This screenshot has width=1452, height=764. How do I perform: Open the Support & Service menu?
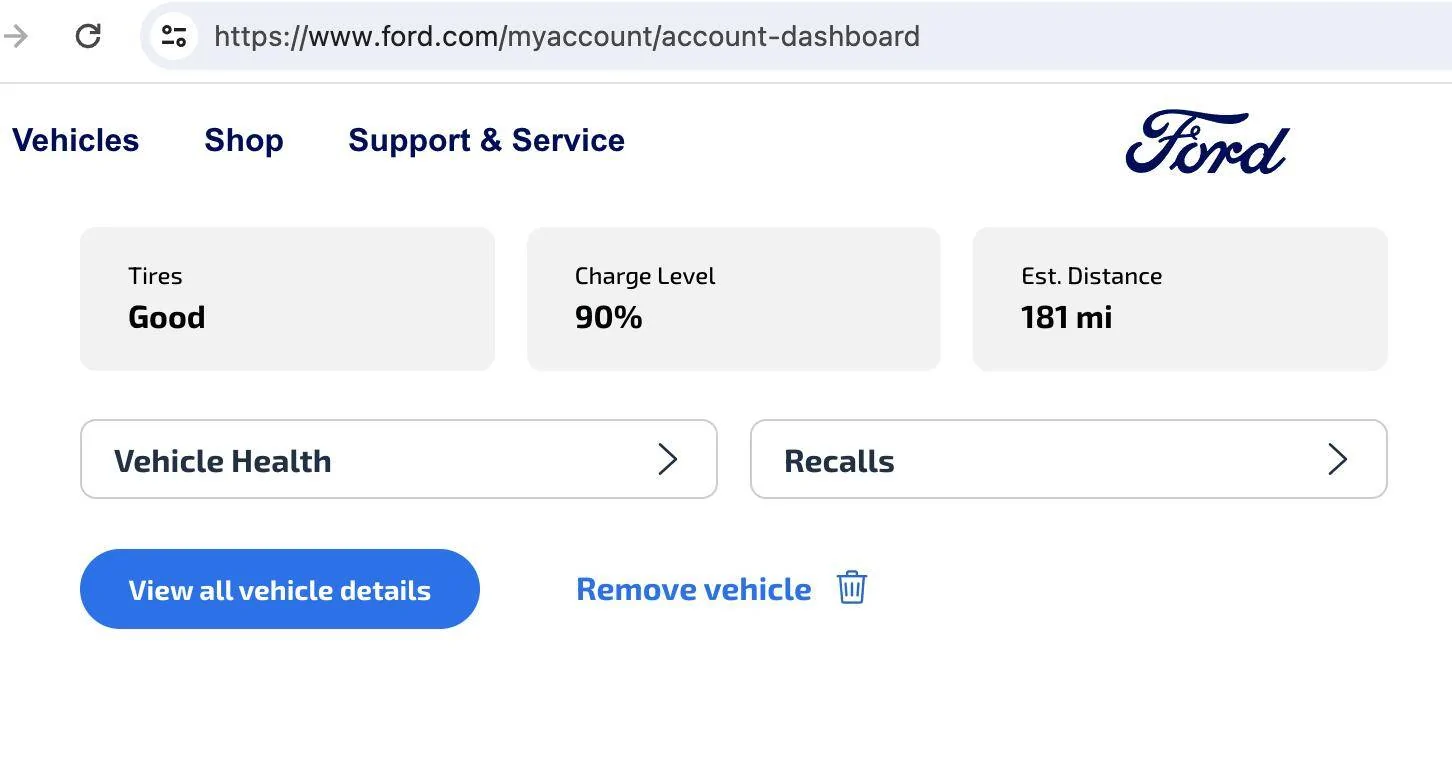point(486,140)
